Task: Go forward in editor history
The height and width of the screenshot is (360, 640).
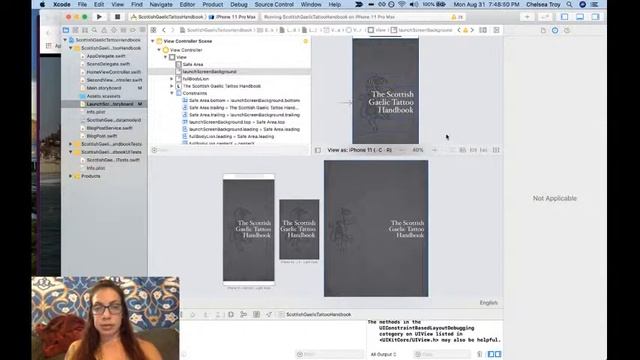Action: click(x=173, y=30)
